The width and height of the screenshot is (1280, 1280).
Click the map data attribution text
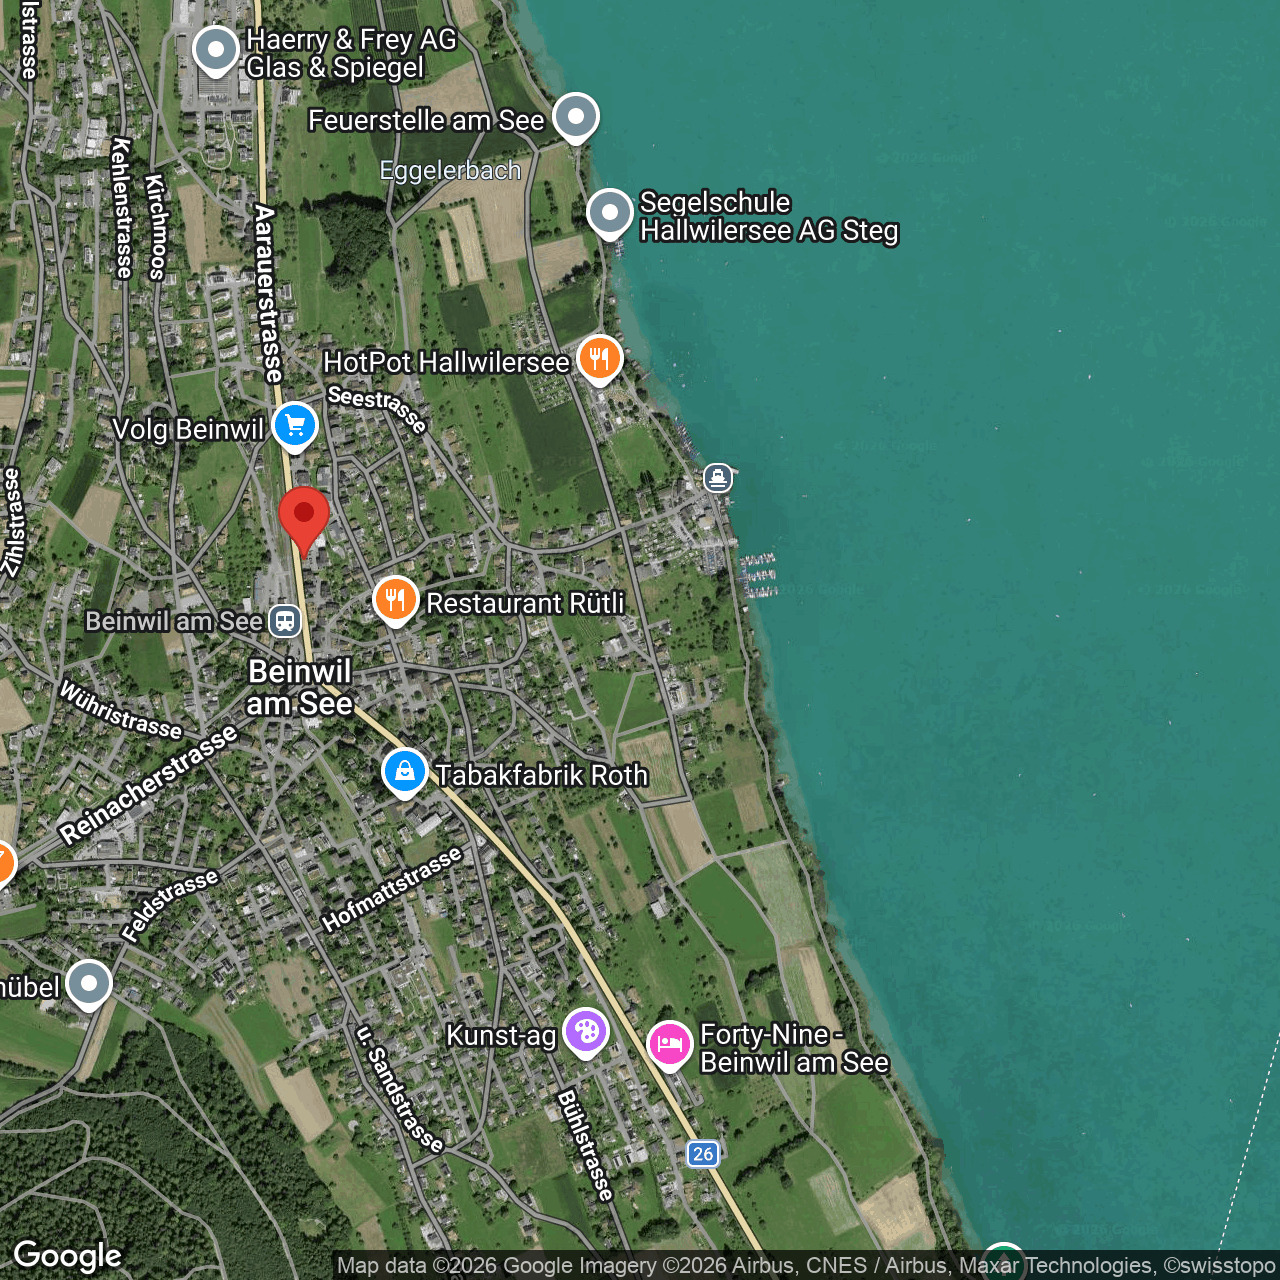[805, 1266]
